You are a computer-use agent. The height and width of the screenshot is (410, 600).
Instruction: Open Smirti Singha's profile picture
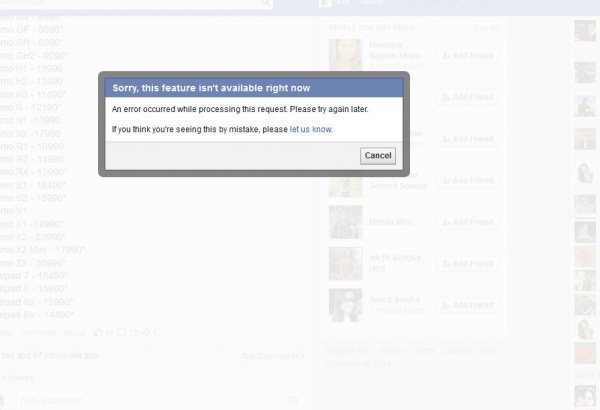pyautogui.click(x=346, y=305)
